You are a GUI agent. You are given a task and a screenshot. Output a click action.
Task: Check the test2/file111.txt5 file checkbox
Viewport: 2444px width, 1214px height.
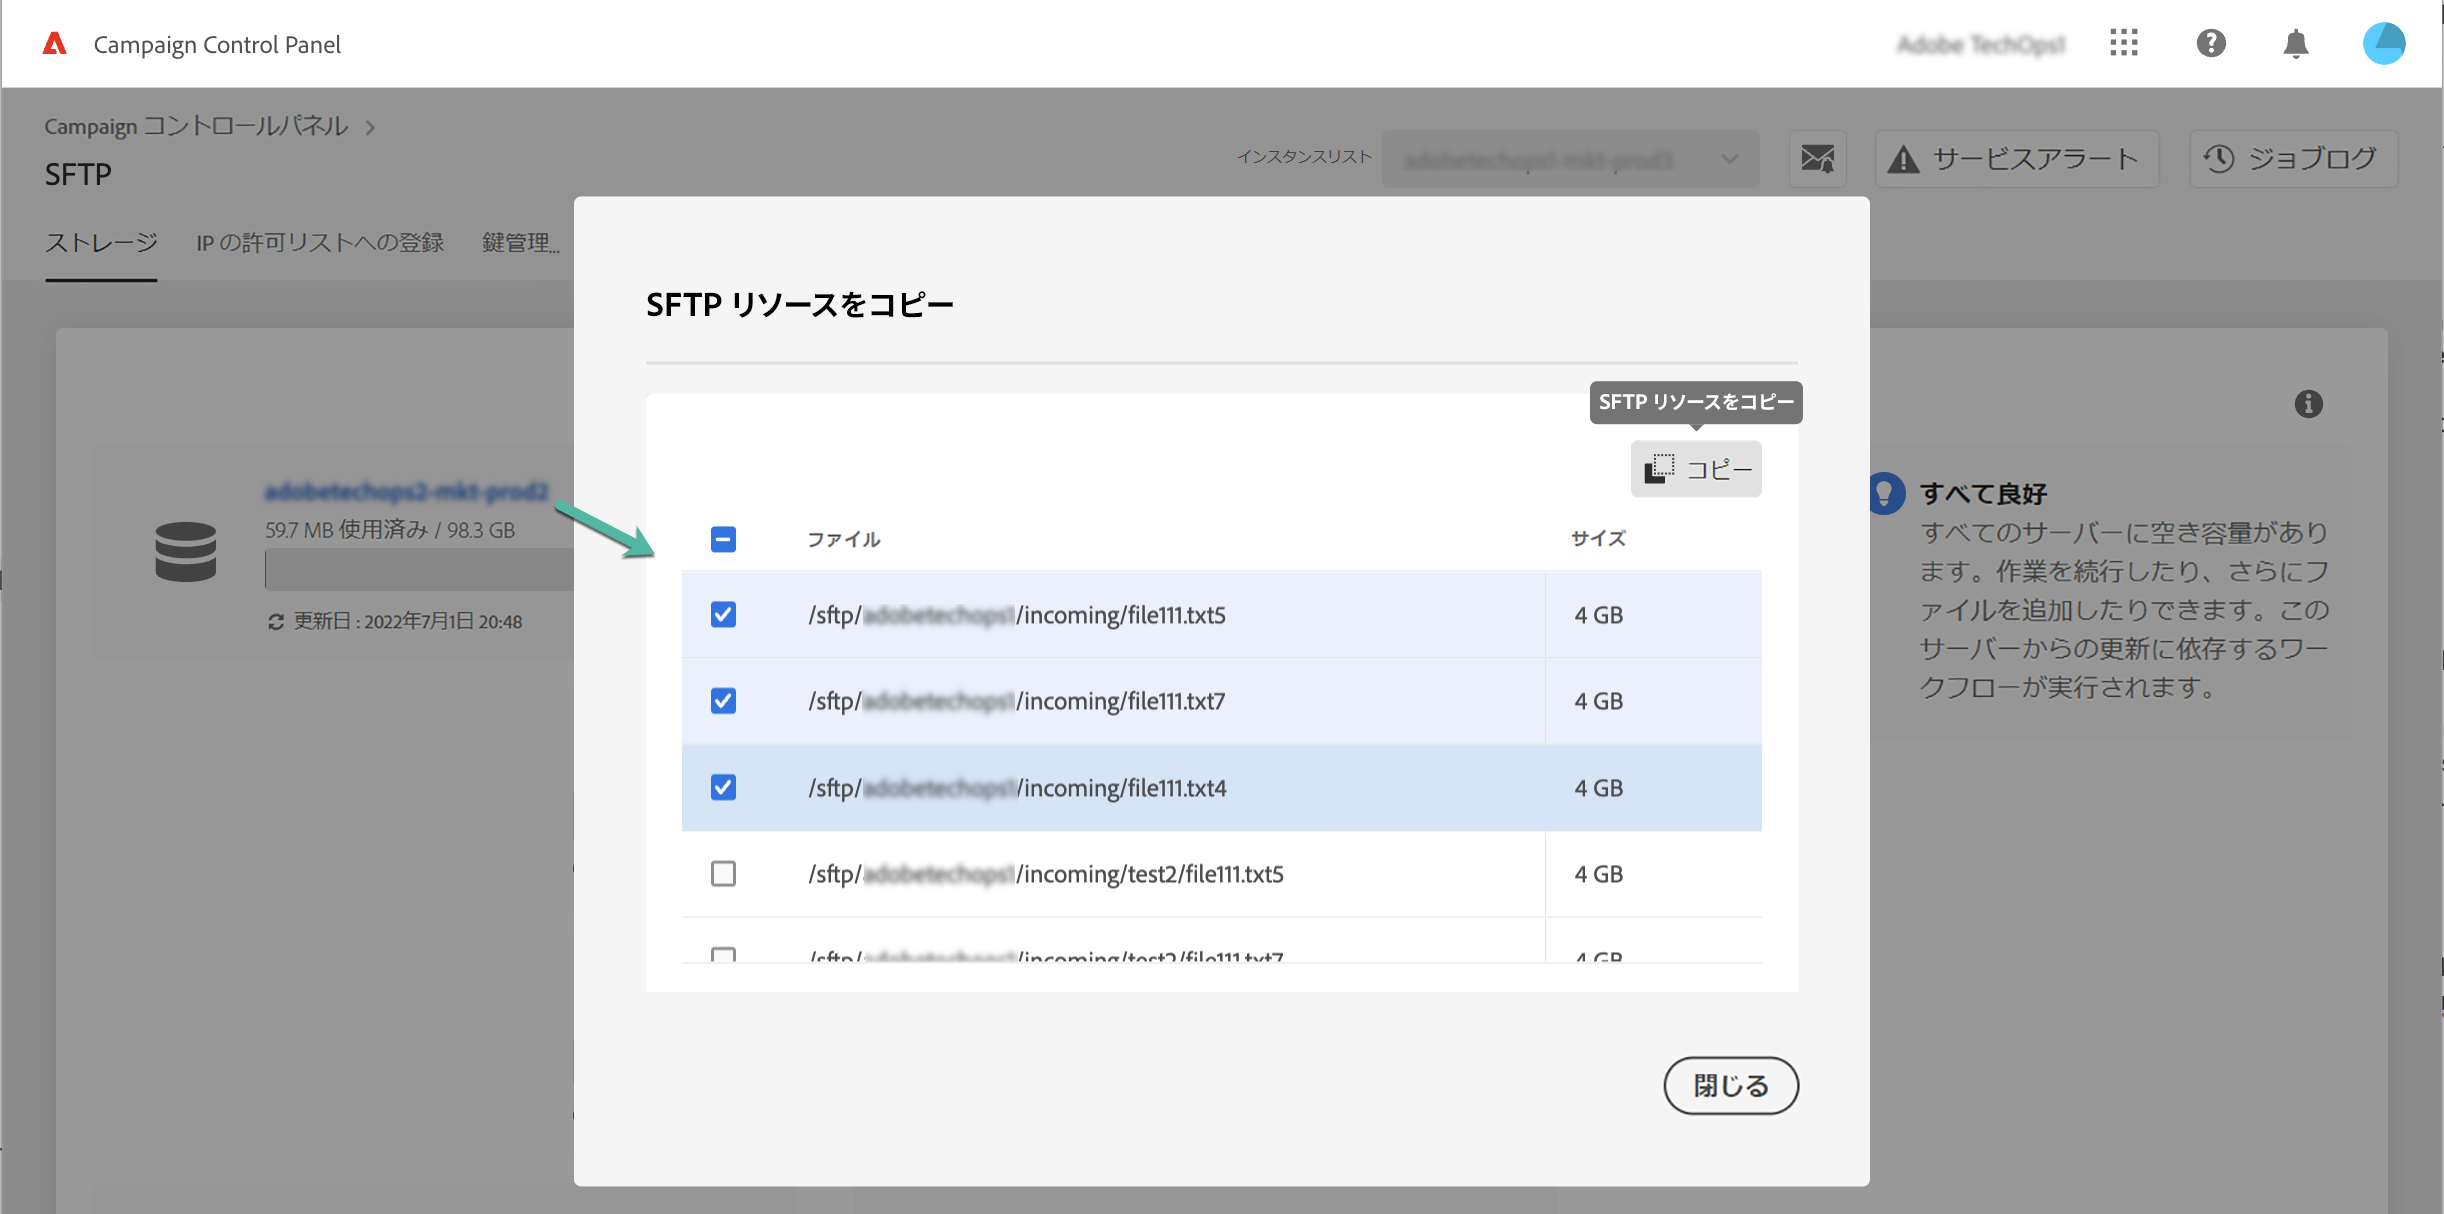(x=723, y=874)
